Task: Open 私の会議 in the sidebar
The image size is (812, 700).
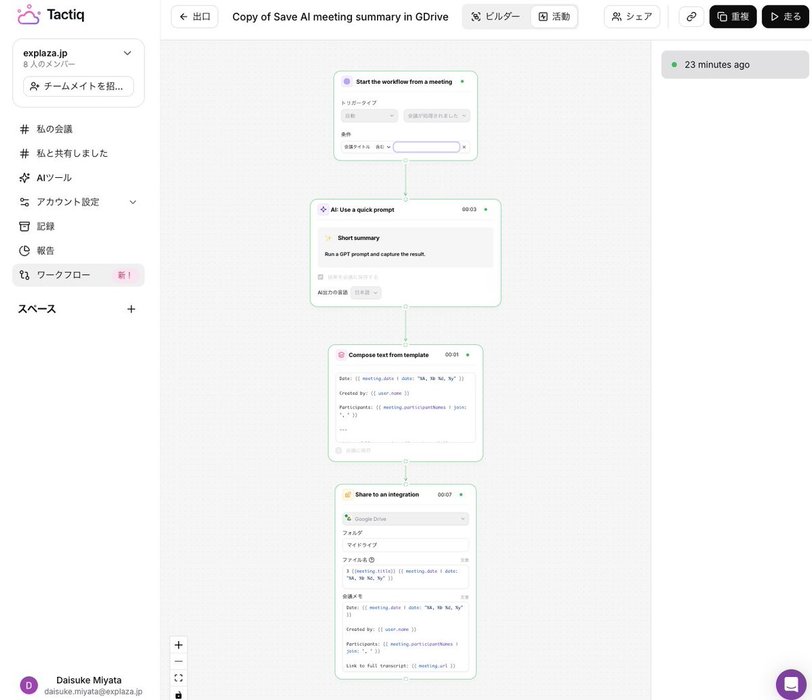Action: pos(78,129)
